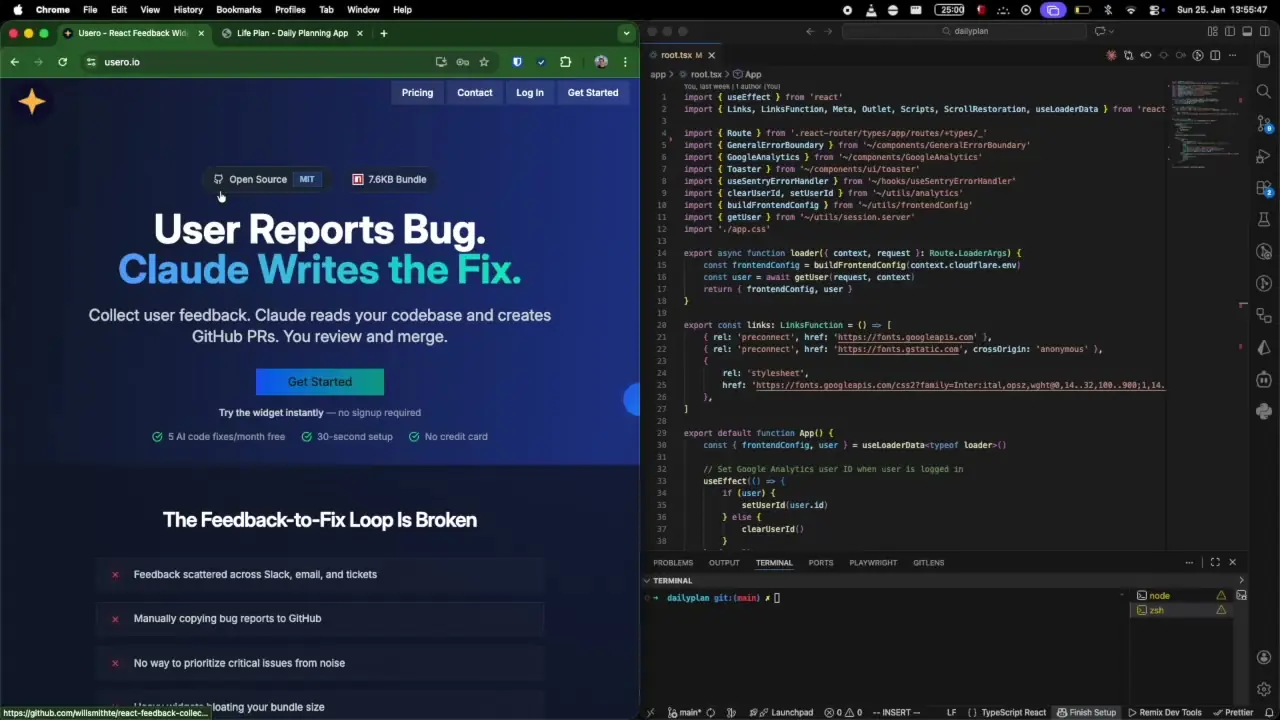Reload the Usero page

pos(62,62)
